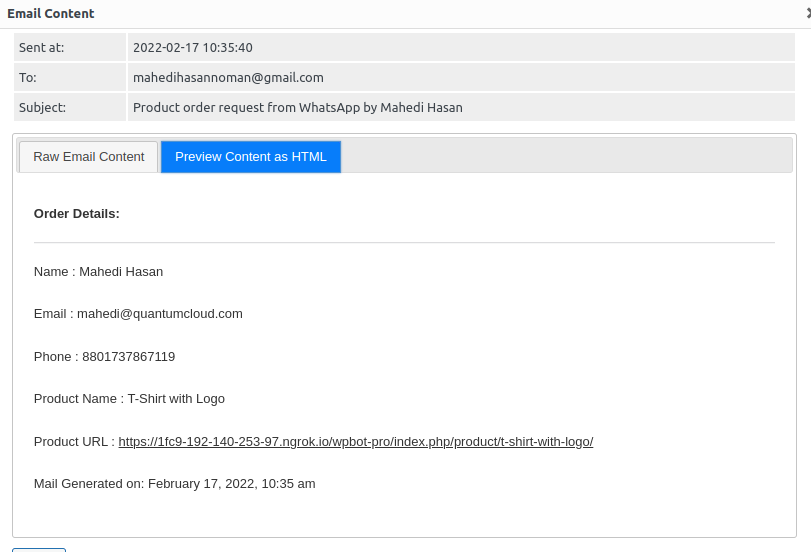
Task: Close the Email Content dialog
Action: 807,14
